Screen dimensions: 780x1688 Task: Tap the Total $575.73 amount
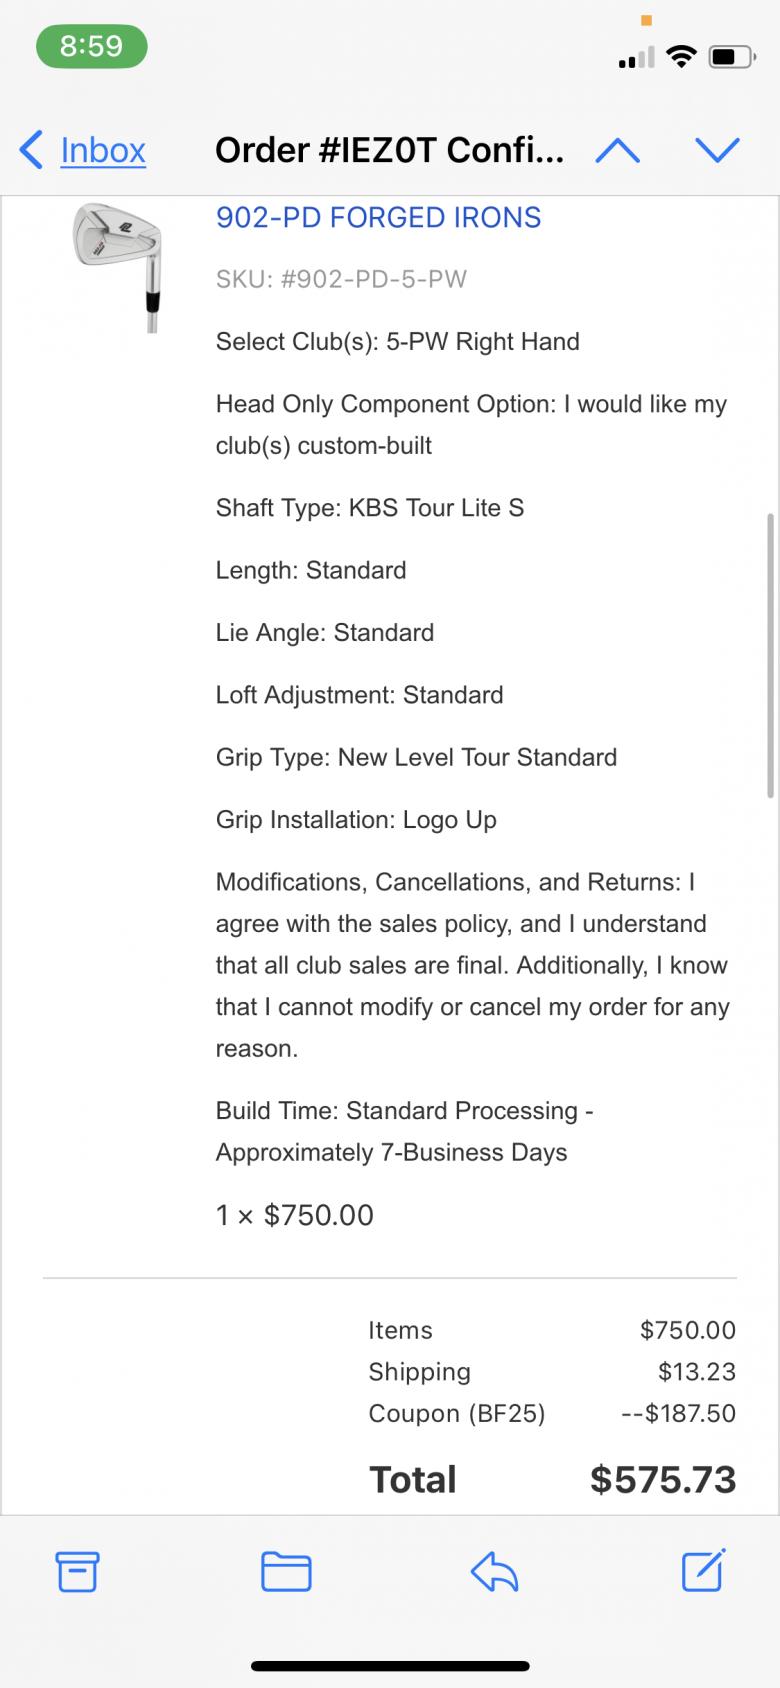pos(662,1479)
